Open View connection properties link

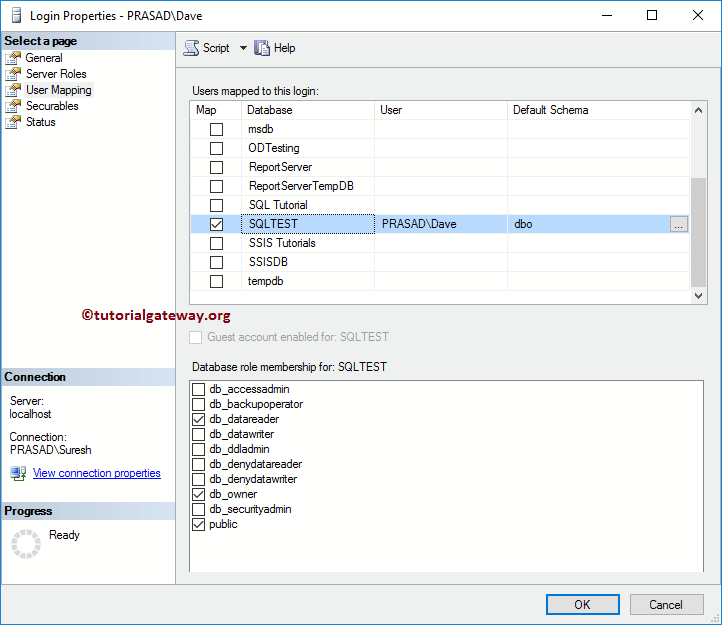(97, 473)
